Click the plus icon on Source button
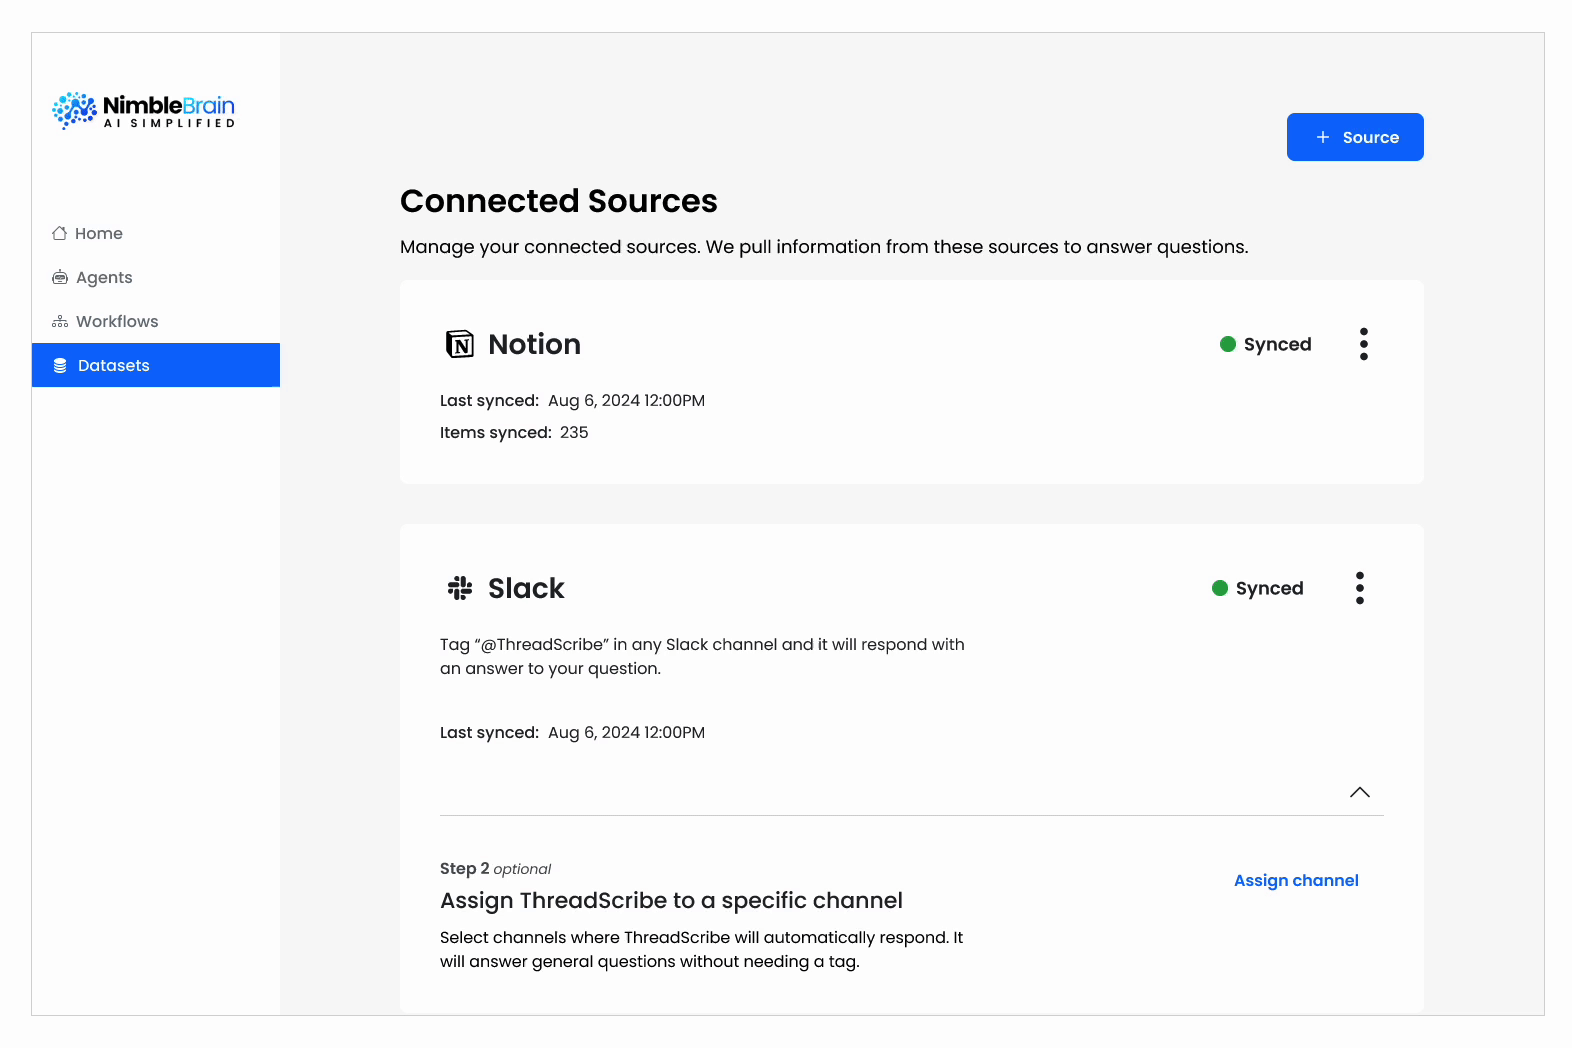This screenshot has width=1572, height=1048. coord(1323,137)
